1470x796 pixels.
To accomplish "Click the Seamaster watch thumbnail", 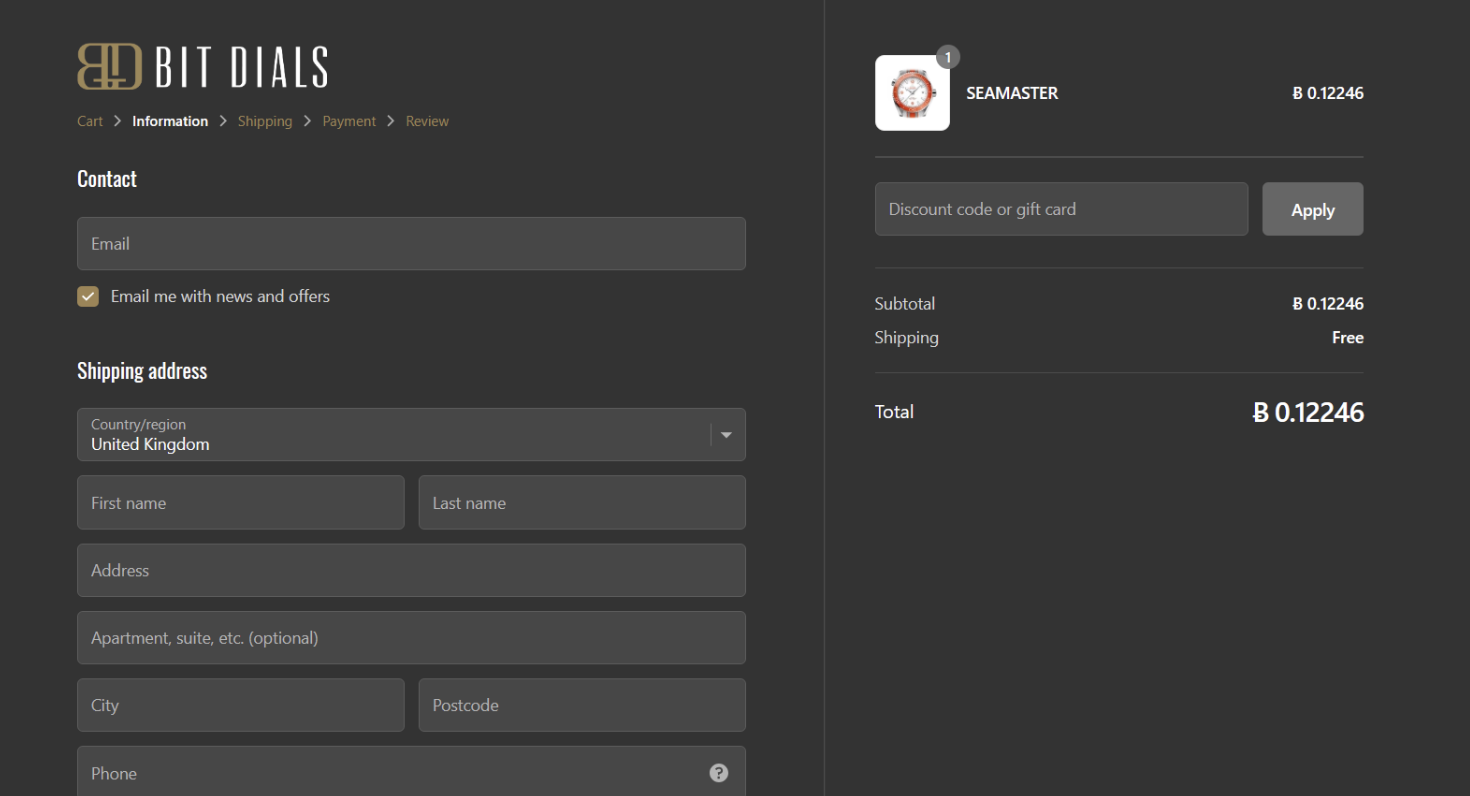I will click(x=912, y=94).
